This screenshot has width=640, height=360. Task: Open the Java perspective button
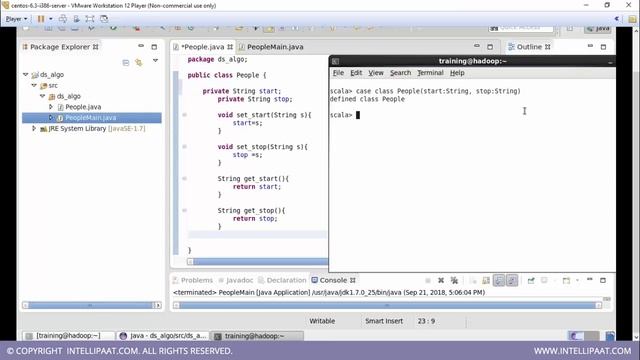pyautogui.click(x=598, y=29)
